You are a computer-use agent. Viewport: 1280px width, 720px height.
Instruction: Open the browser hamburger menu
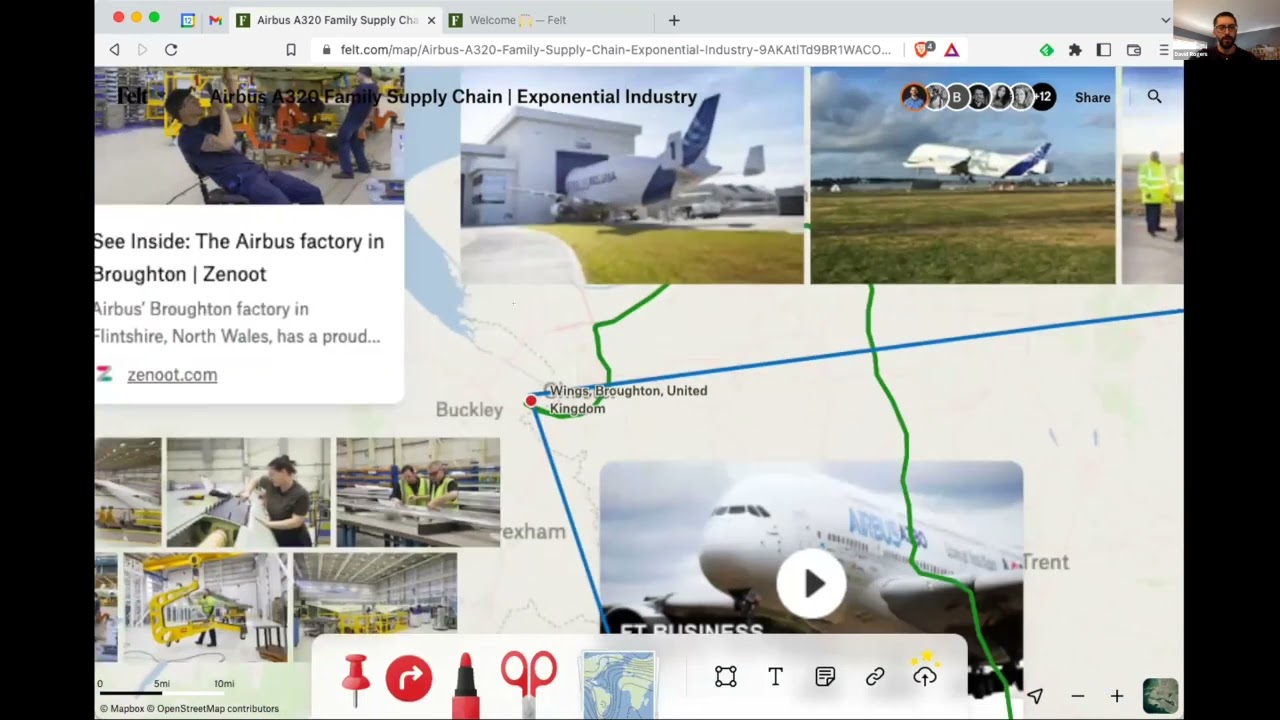[1164, 50]
